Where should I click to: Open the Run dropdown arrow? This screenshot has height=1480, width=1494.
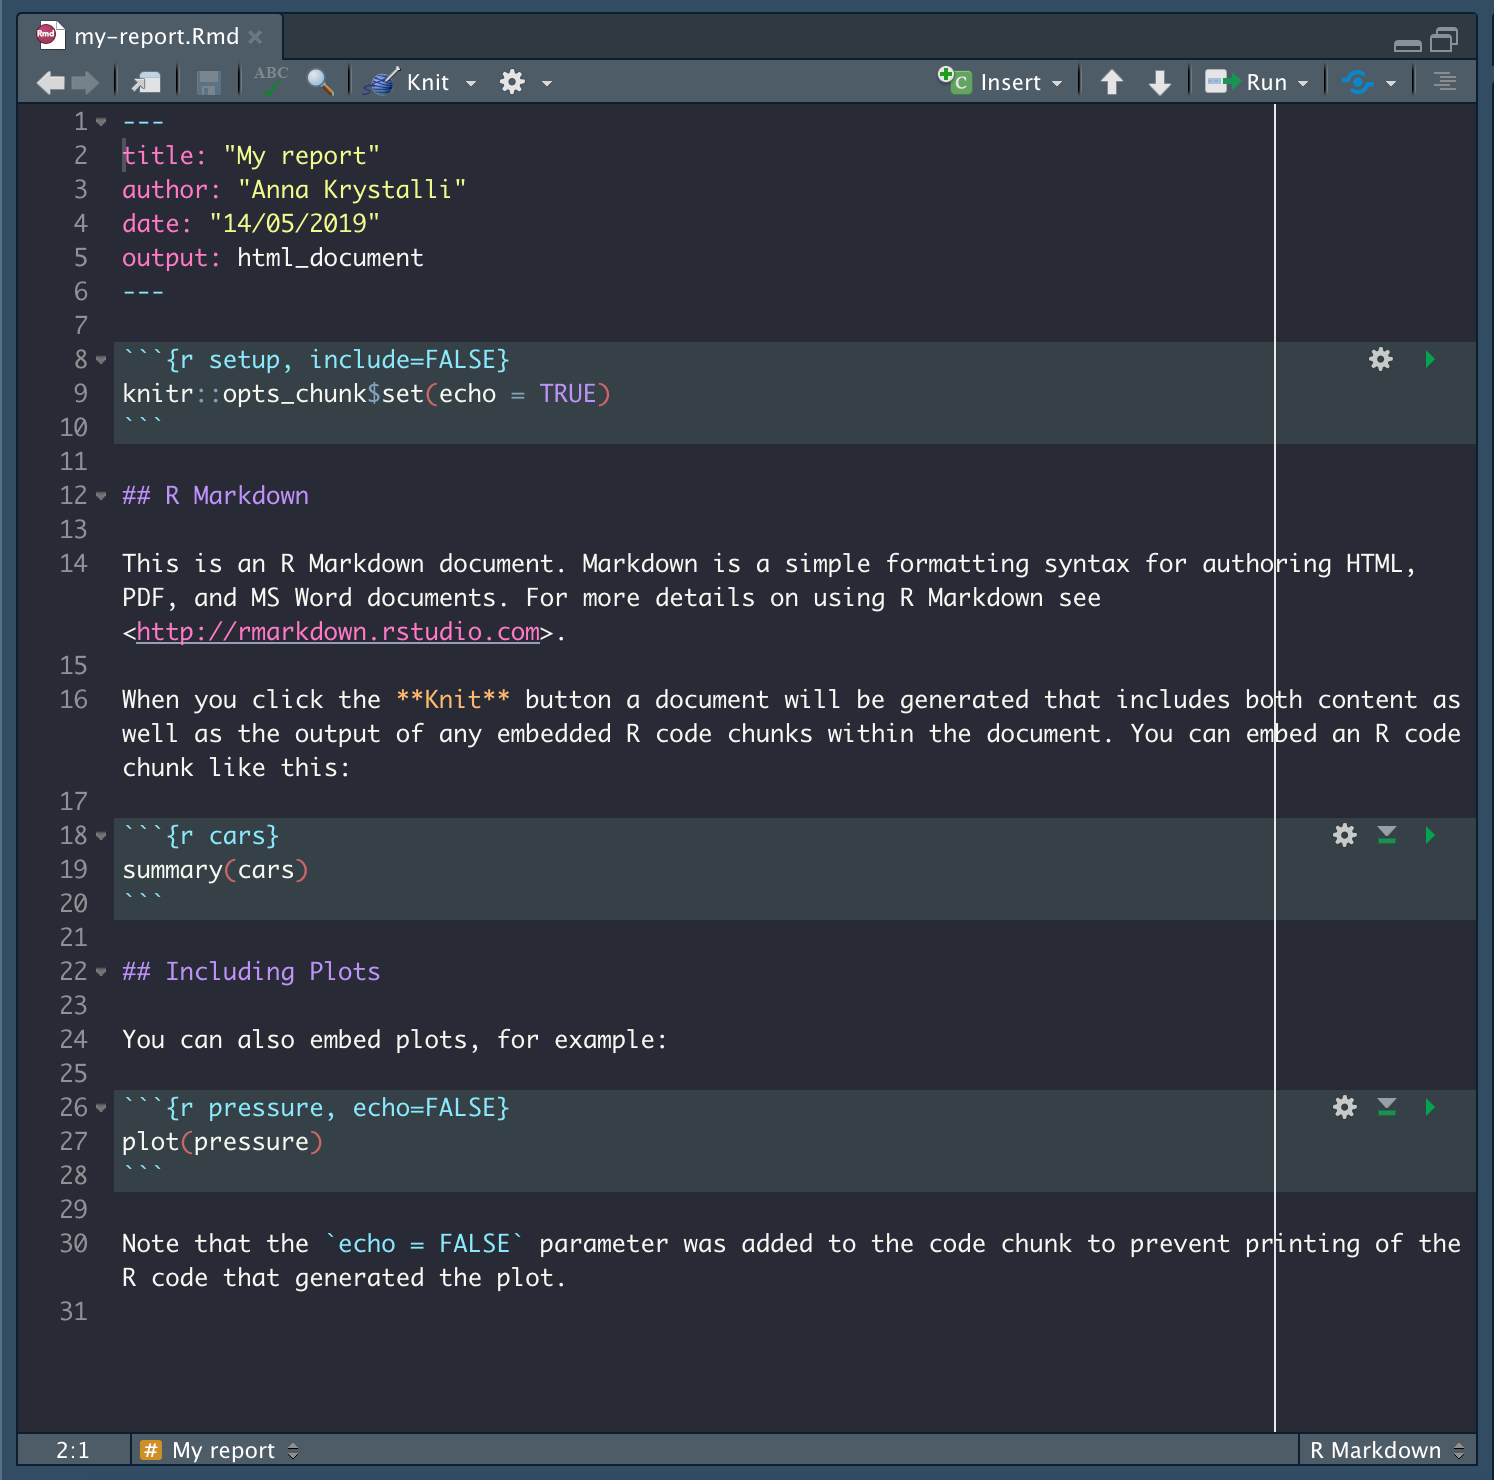coord(1303,84)
